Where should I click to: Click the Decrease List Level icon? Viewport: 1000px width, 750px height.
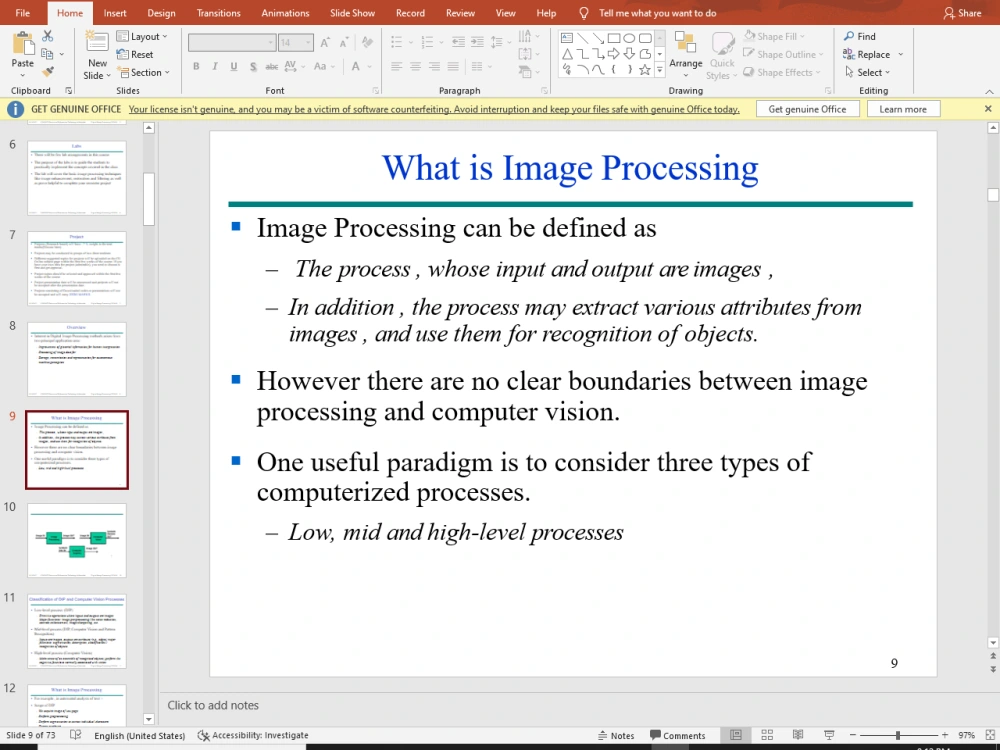point(458,43)
